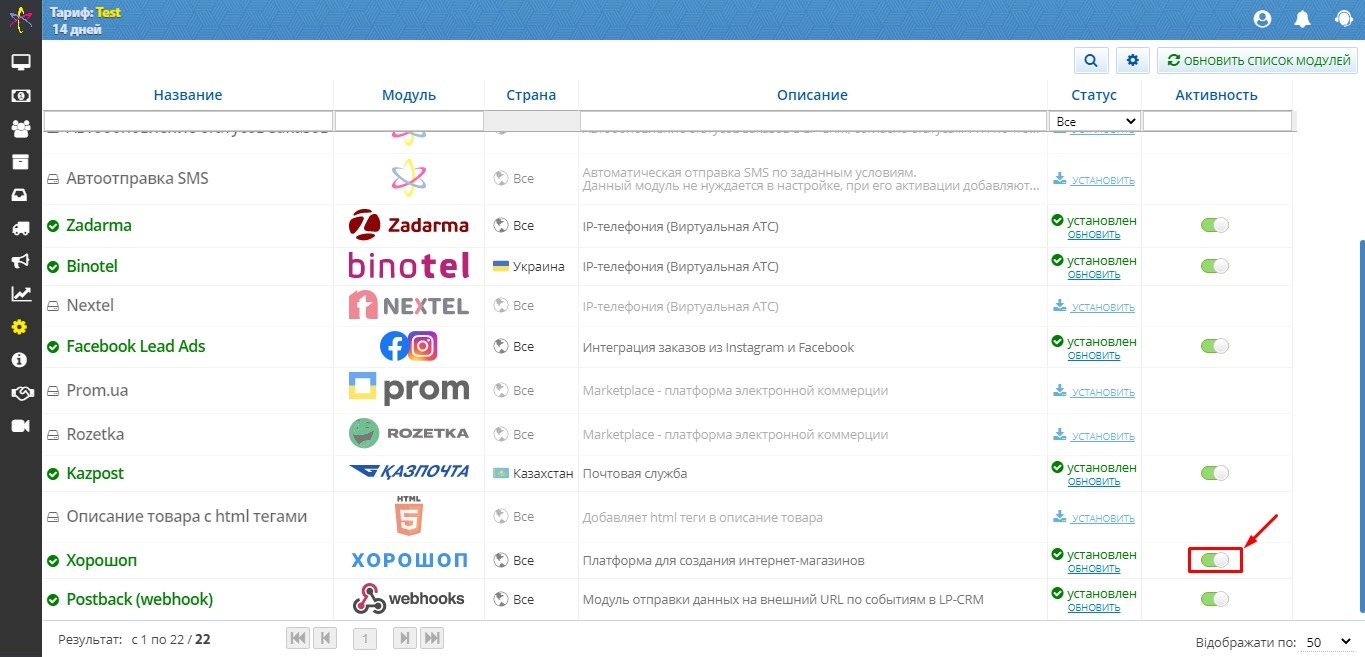Viewport: 1365px width, 657px height.
Task: Click the Описание filter input field
Action: coord(812,121)
